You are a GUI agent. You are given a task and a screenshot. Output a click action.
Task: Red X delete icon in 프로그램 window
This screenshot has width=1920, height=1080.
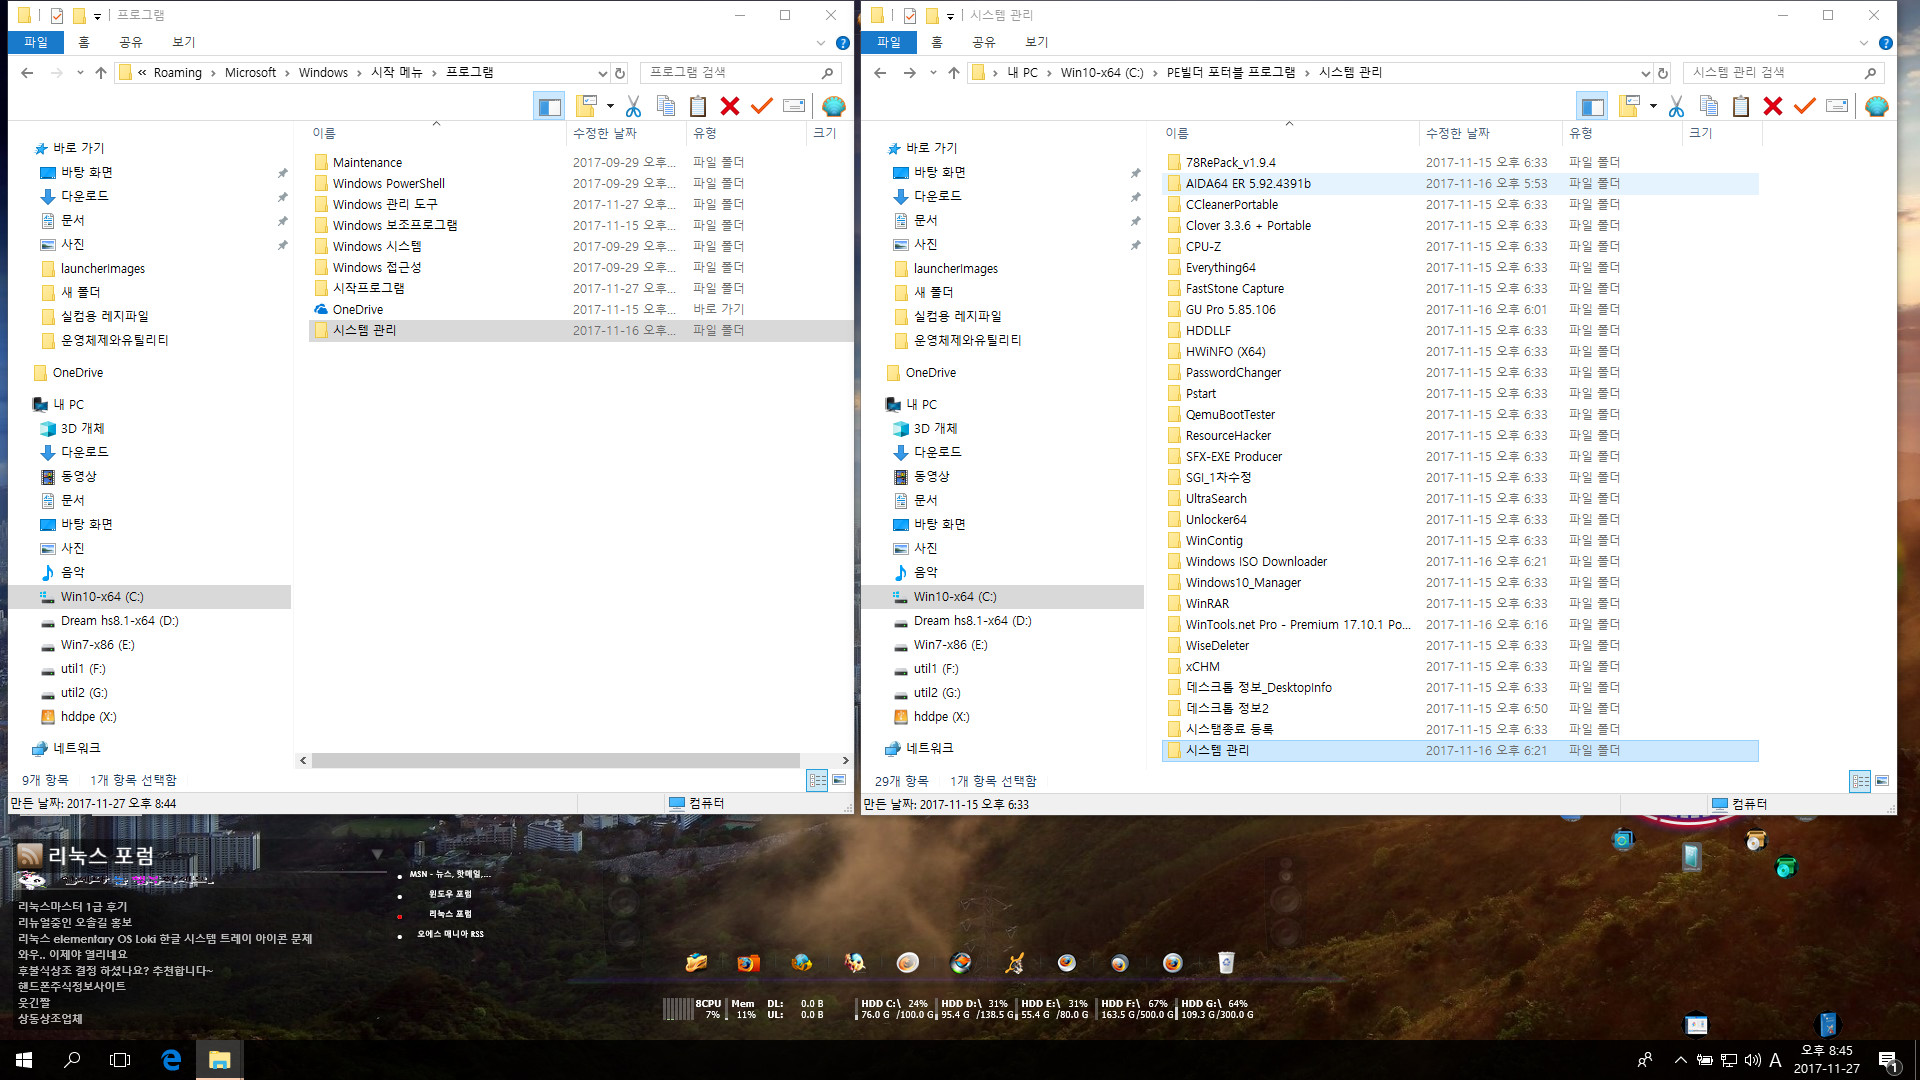pyautogui.click(x=730, y=106)
